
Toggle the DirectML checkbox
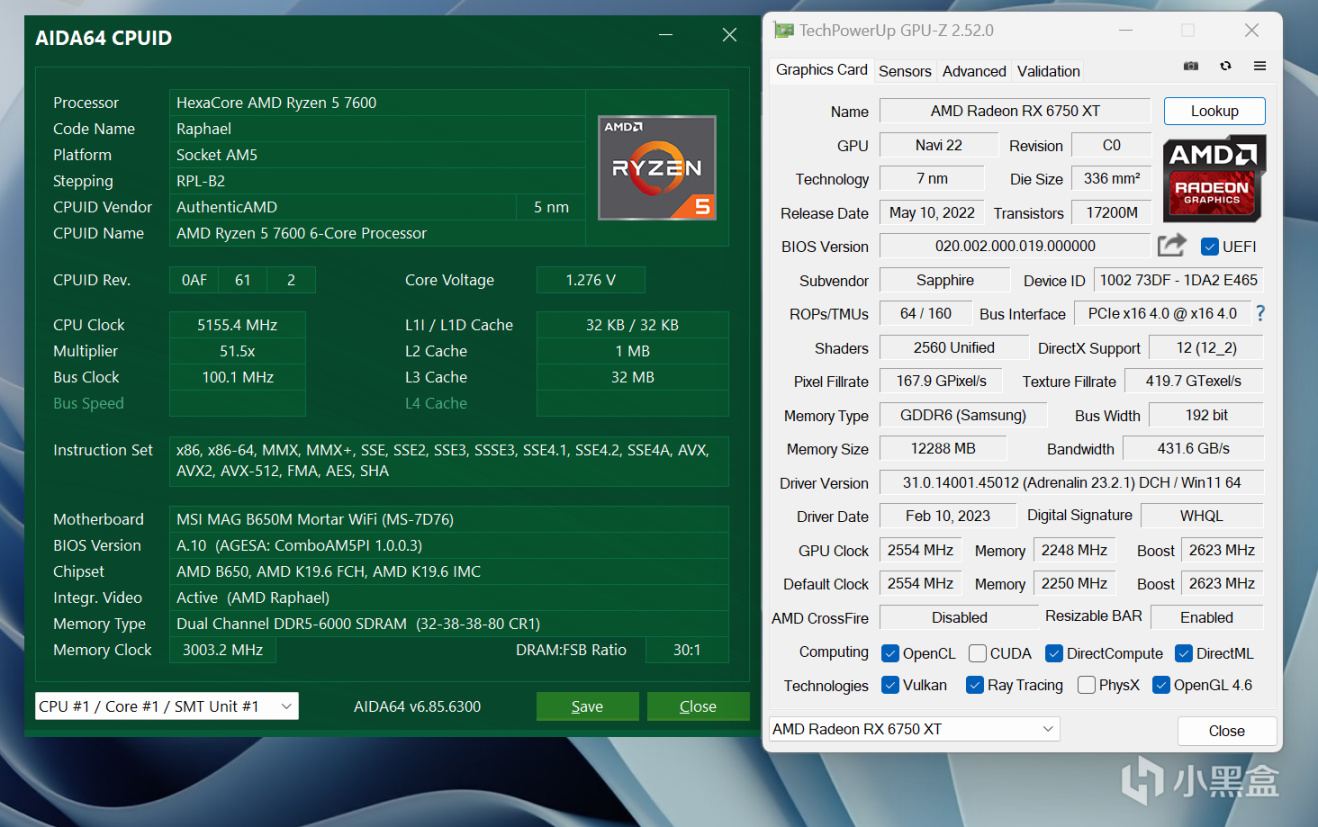tap(1183, 653)
